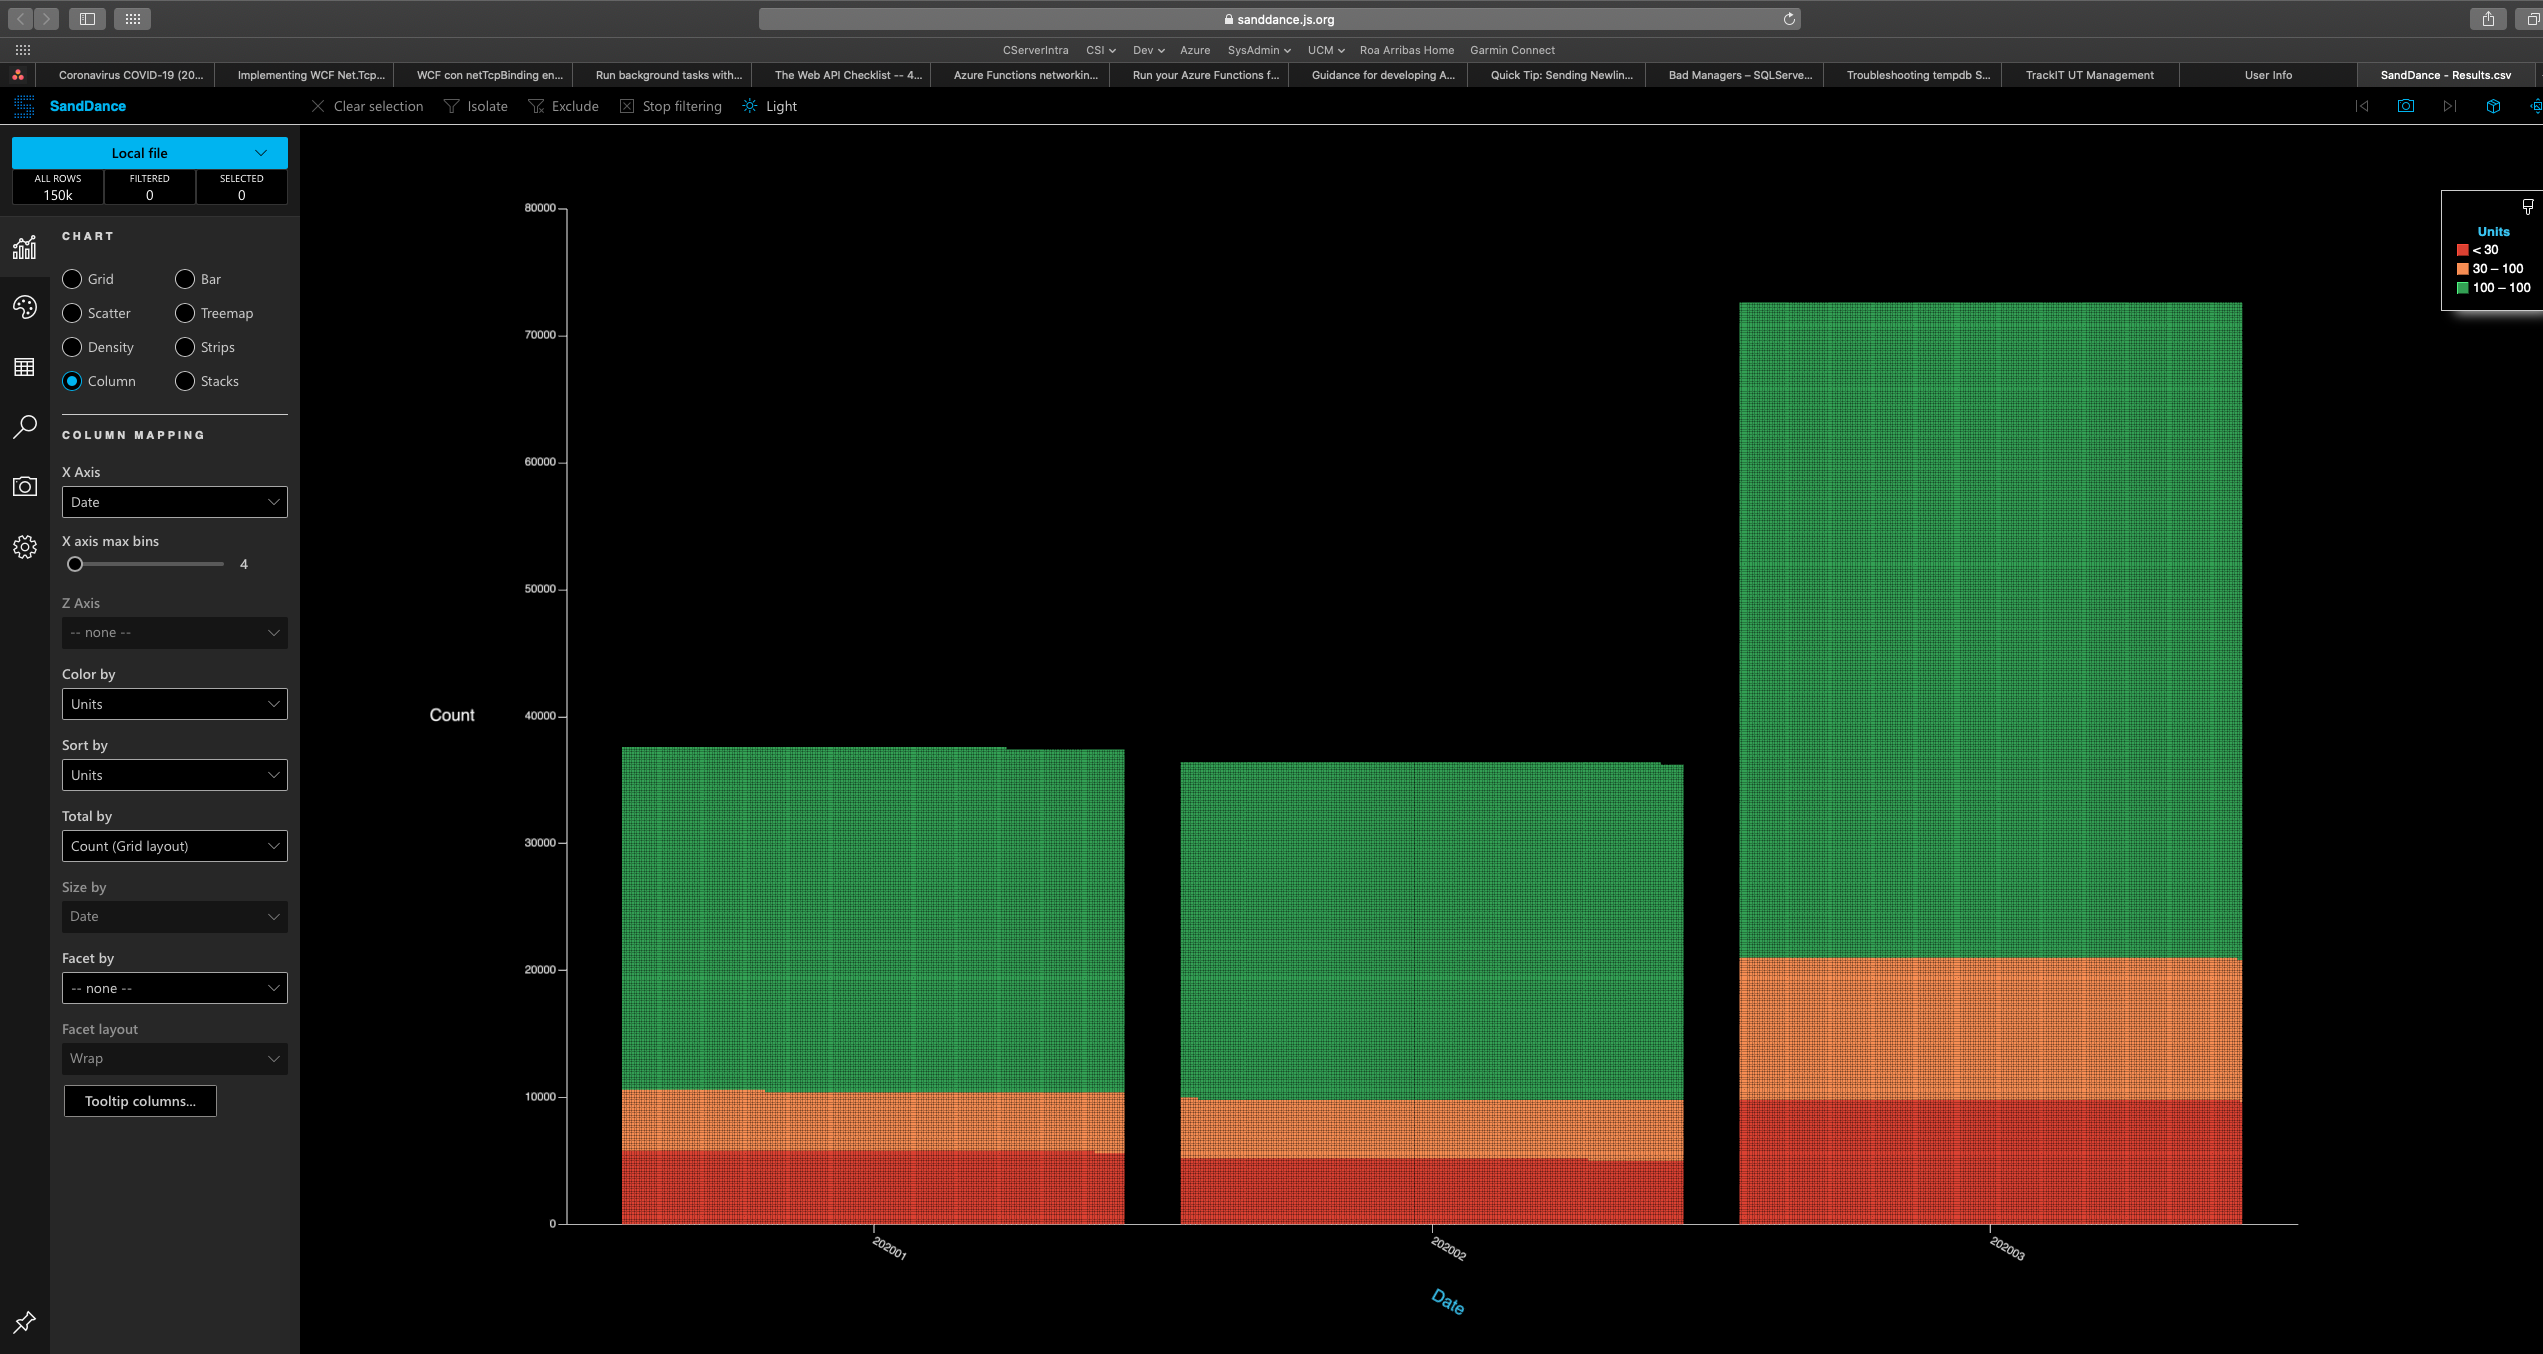Expand the Color by Units dropdown

pos(174,704)
